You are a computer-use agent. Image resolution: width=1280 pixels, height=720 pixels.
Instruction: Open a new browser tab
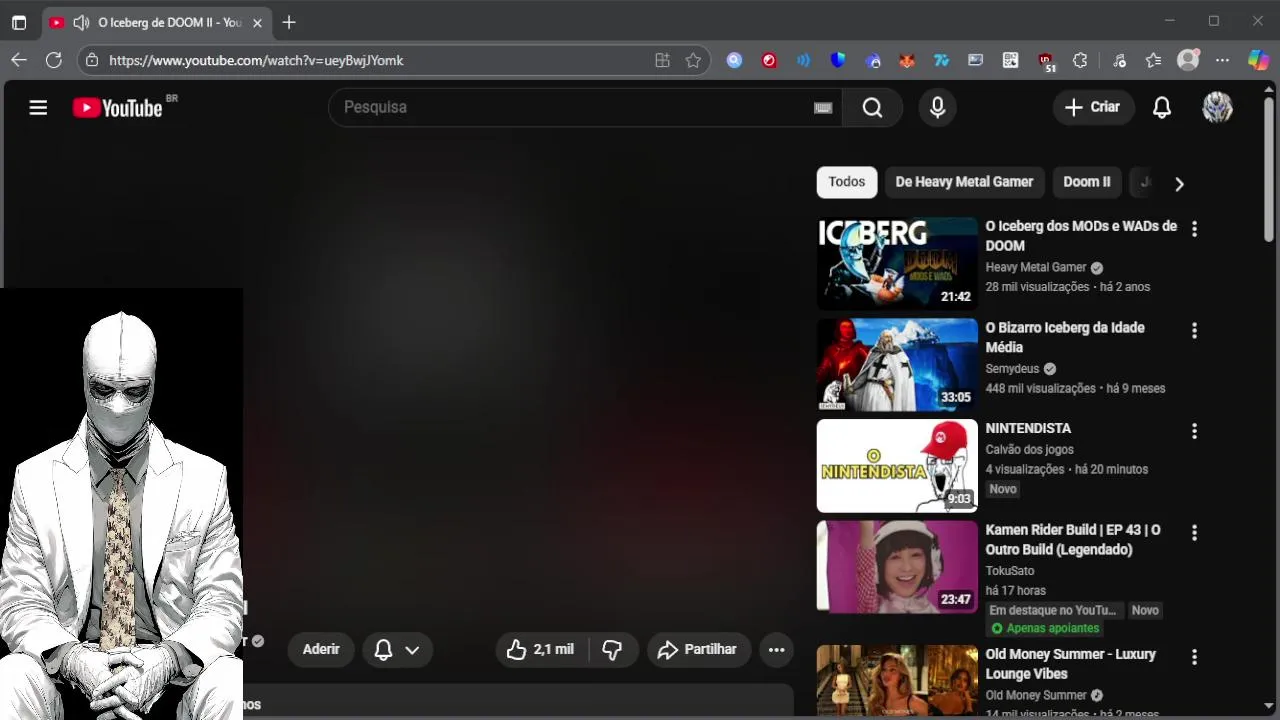coord(289,22)
